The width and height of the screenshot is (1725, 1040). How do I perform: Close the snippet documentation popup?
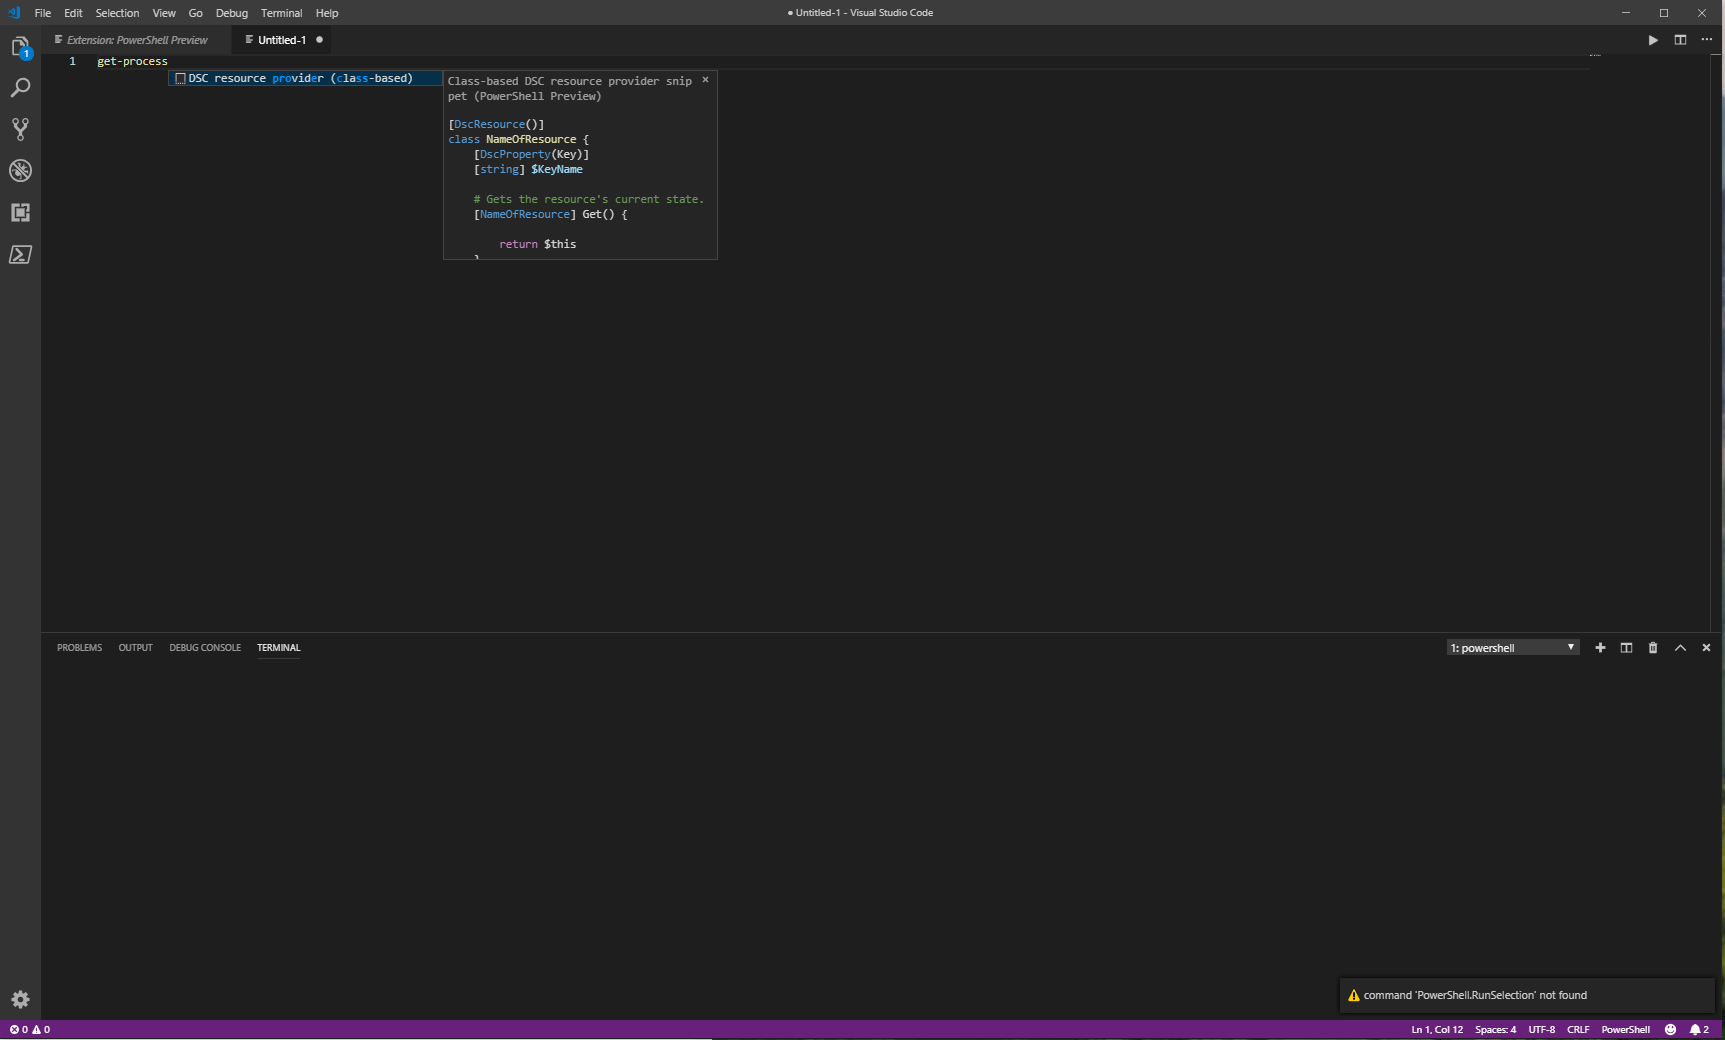[x=706, y=80]
